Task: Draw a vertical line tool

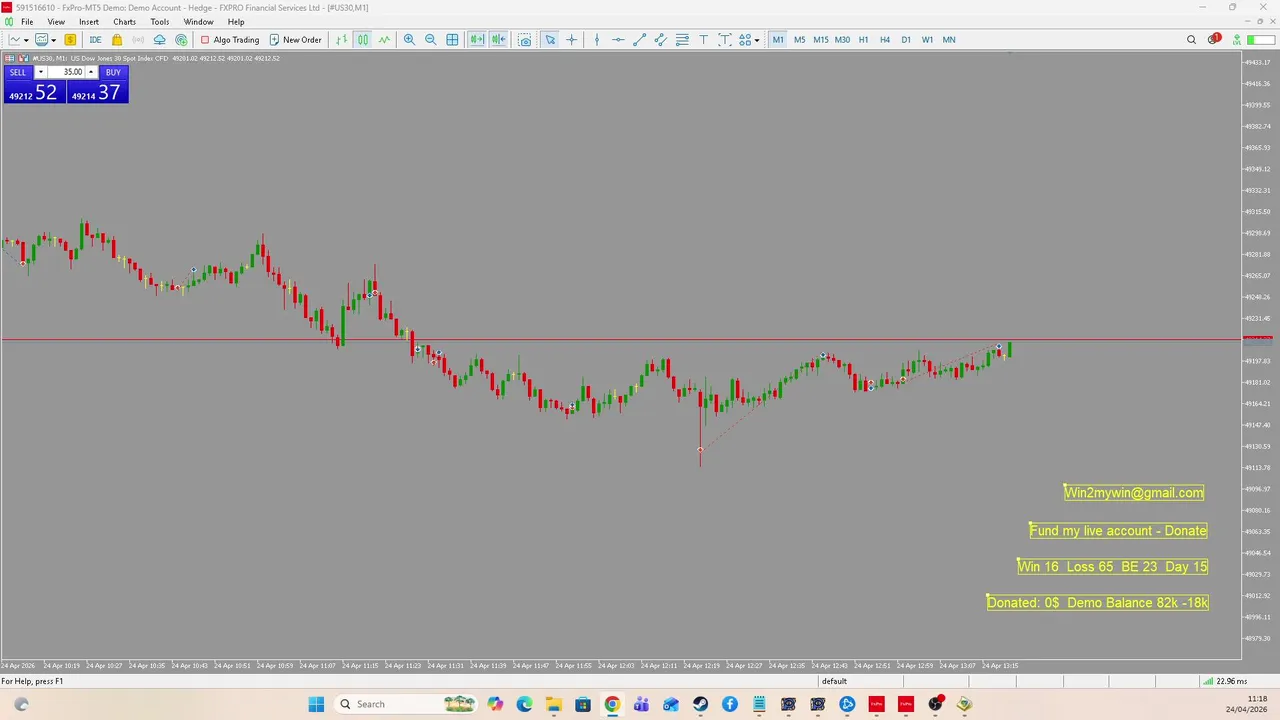Action: (597, 40)
